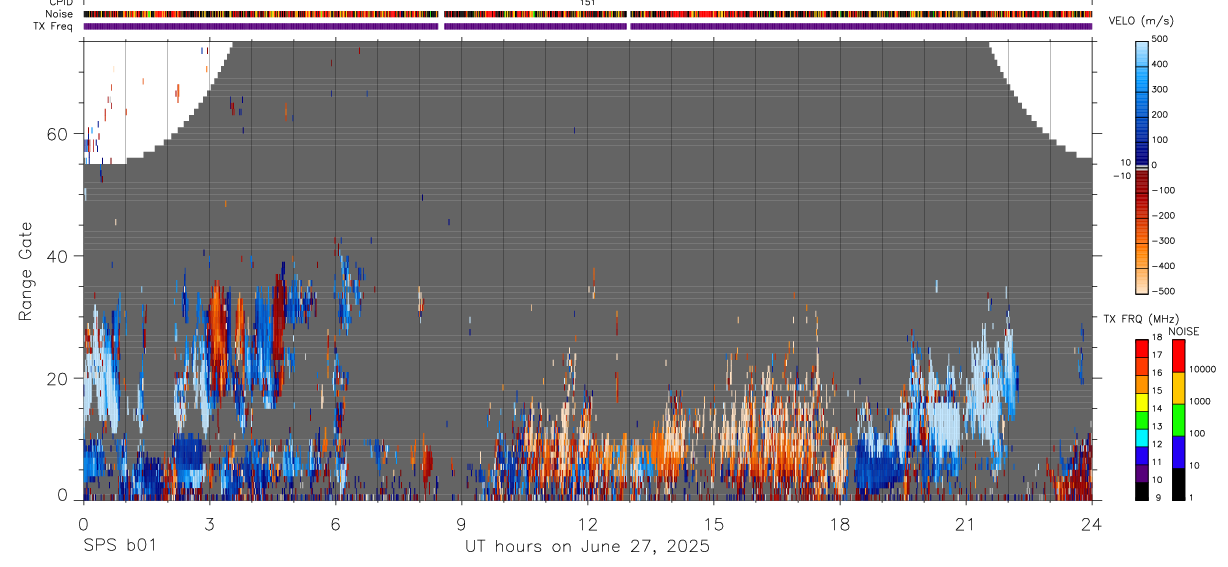Click the 18 UT hour tick label
1228x567 pixels.
point(839,523)
